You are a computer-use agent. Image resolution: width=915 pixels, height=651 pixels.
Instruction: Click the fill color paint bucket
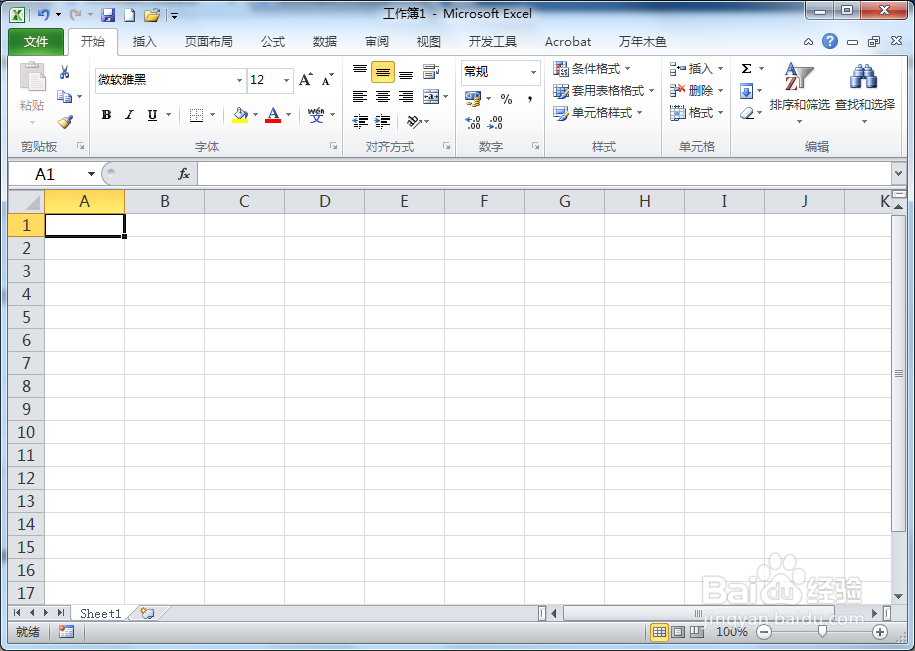[240, 115]
